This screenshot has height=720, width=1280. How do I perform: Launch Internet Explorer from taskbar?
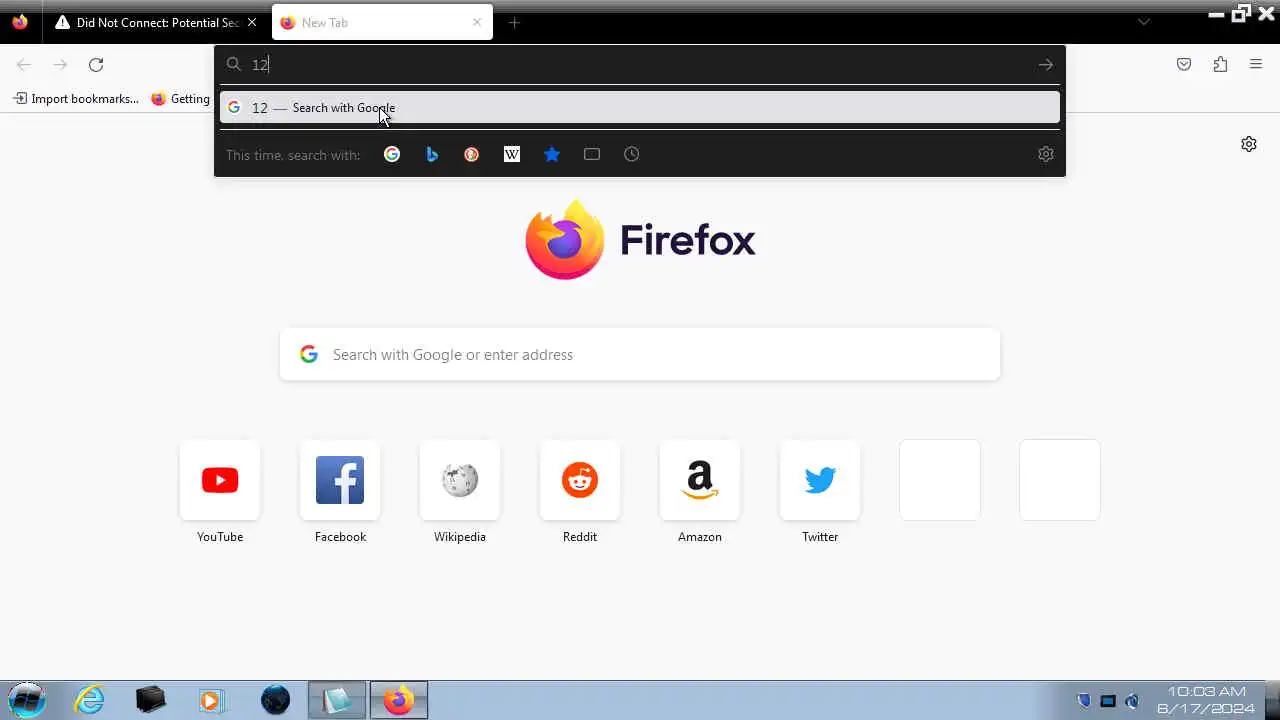pyautogui.click(x=90, y=700)
